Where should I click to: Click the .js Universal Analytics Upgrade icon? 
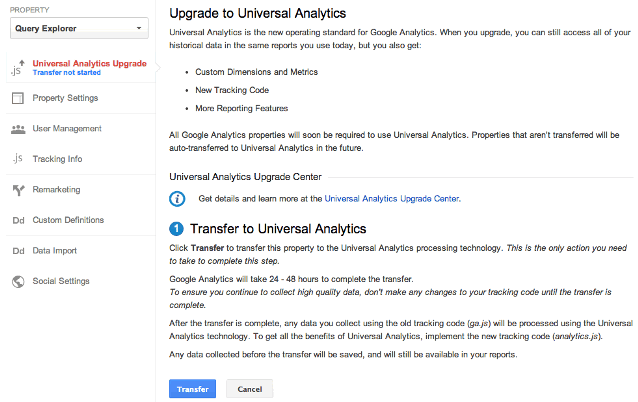[x=17, y=67]
